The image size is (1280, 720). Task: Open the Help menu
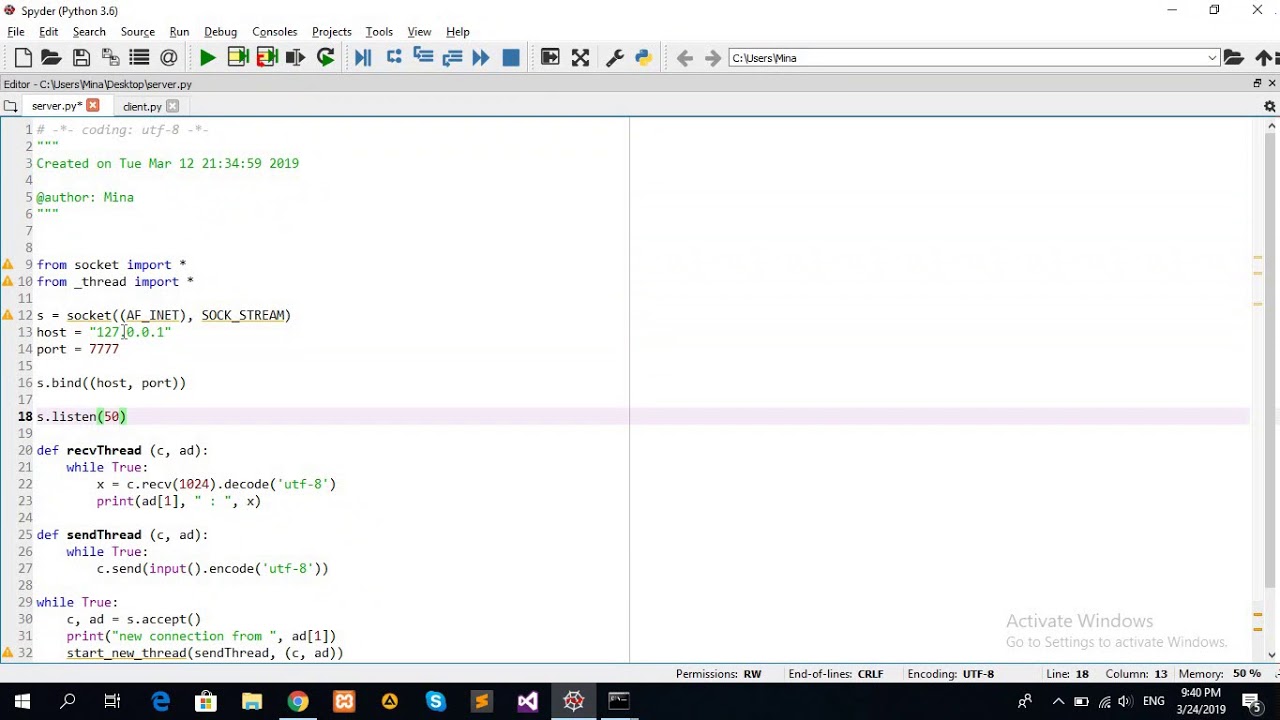pos(458,32)
